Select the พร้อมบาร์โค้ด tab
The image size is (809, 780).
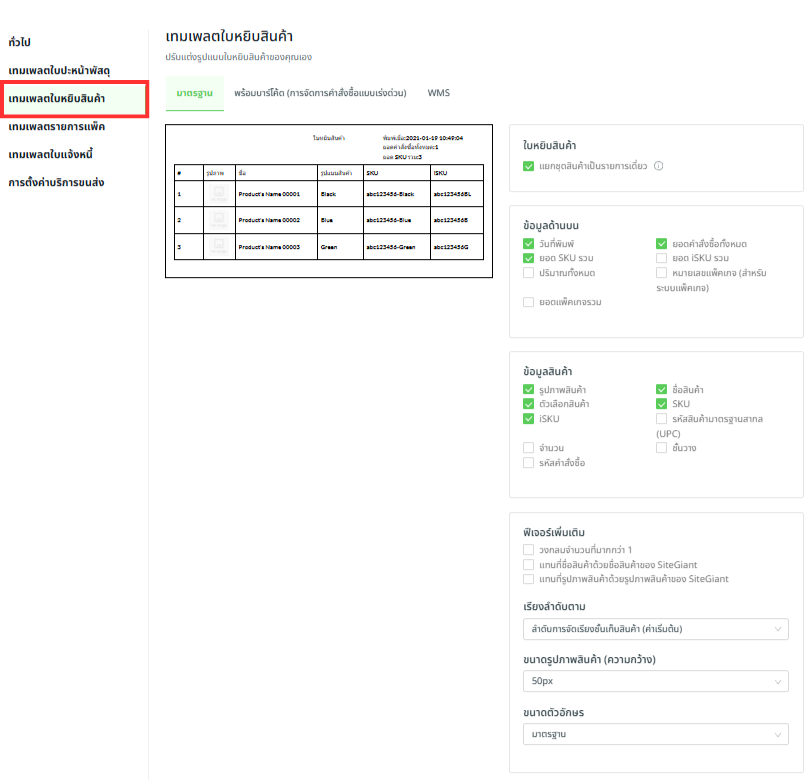point(320,93)
